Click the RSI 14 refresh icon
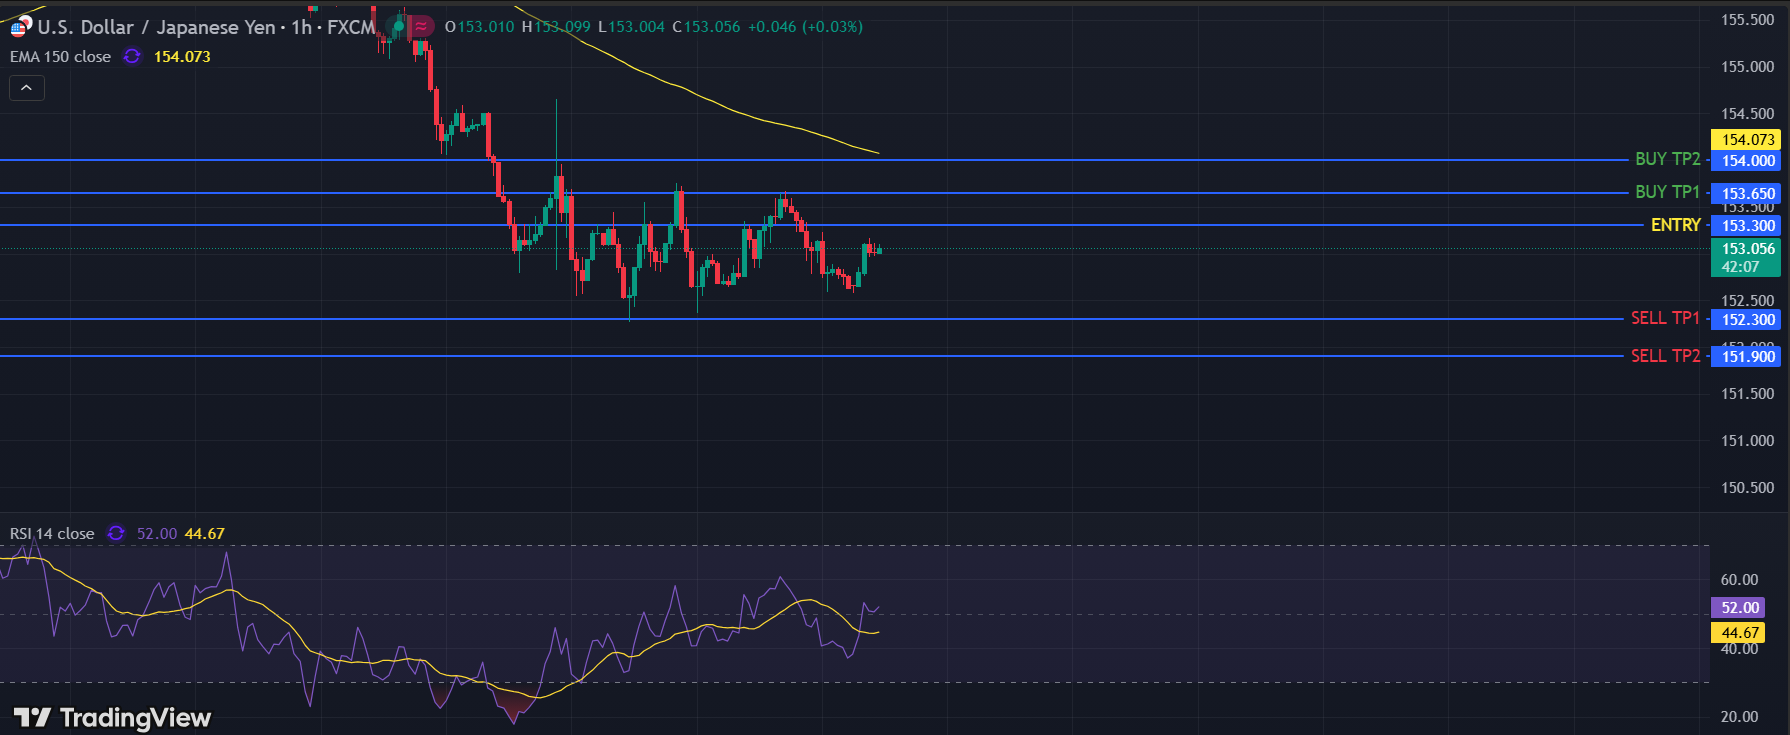Image resolution: width=1790 pixels, height=735 pixels. pyautogui.click(x=116, y=534)
